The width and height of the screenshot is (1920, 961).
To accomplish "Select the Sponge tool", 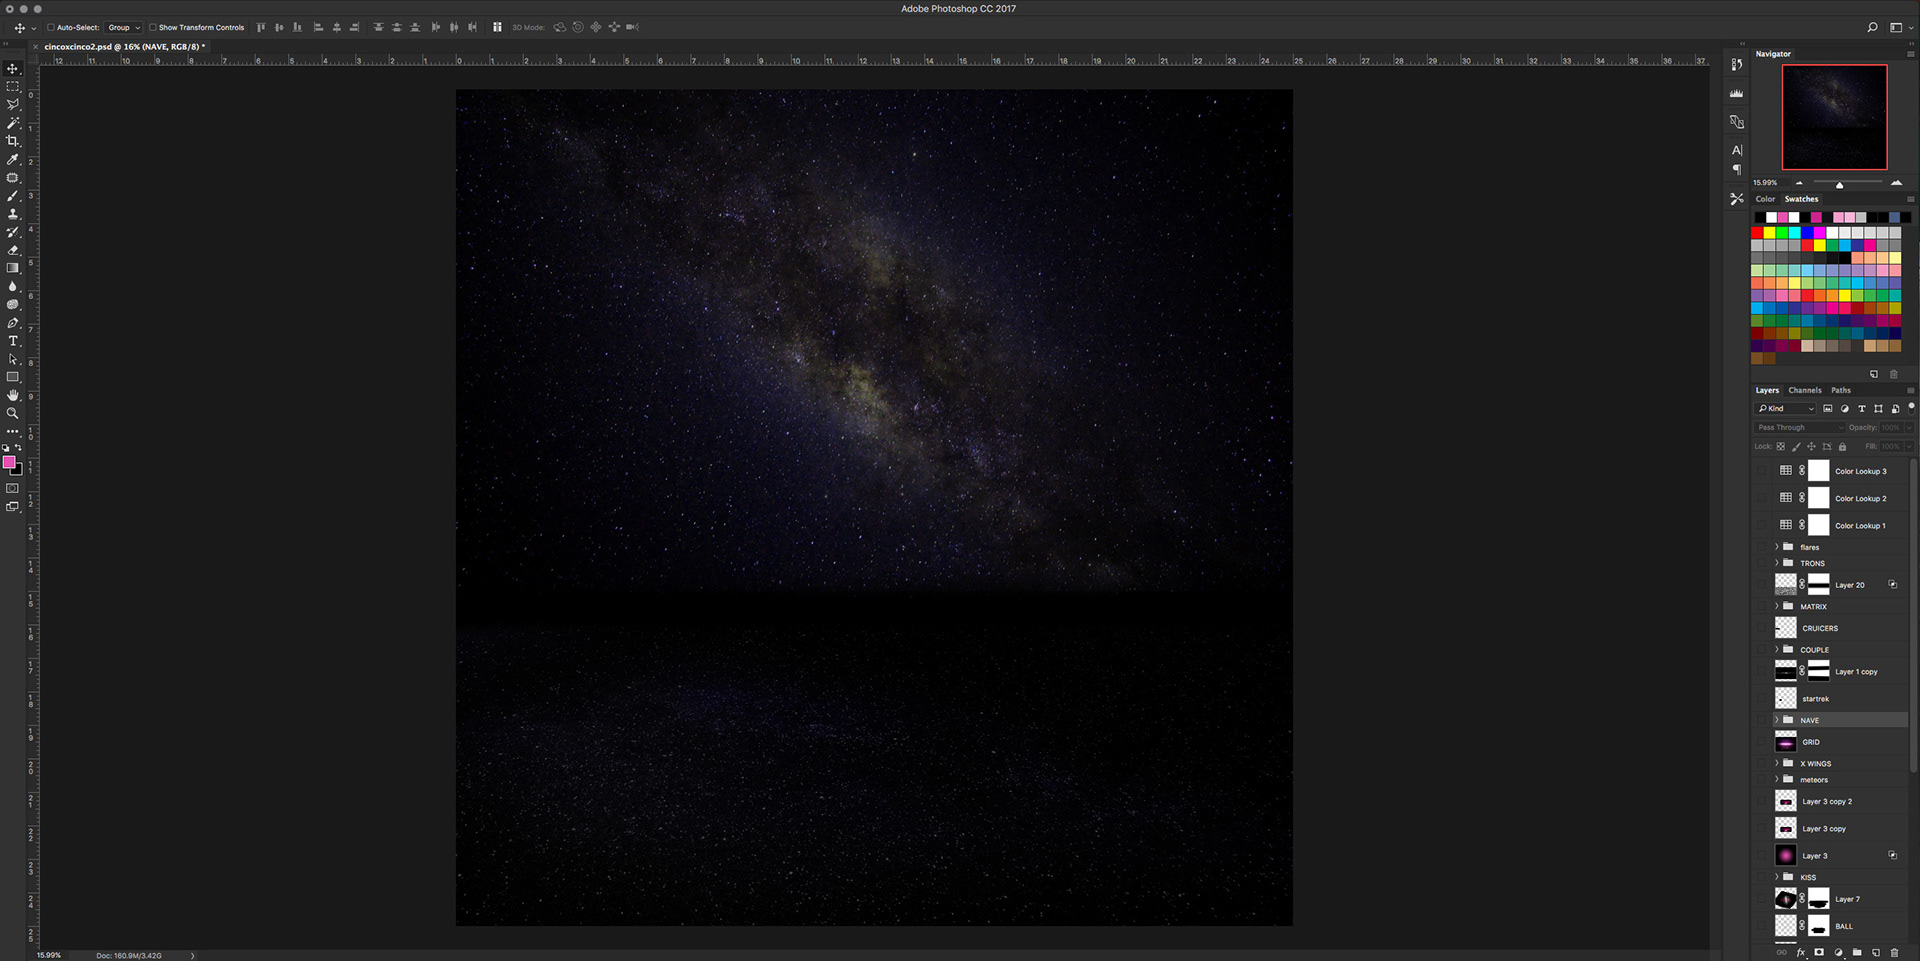I will tap(13, 305).
